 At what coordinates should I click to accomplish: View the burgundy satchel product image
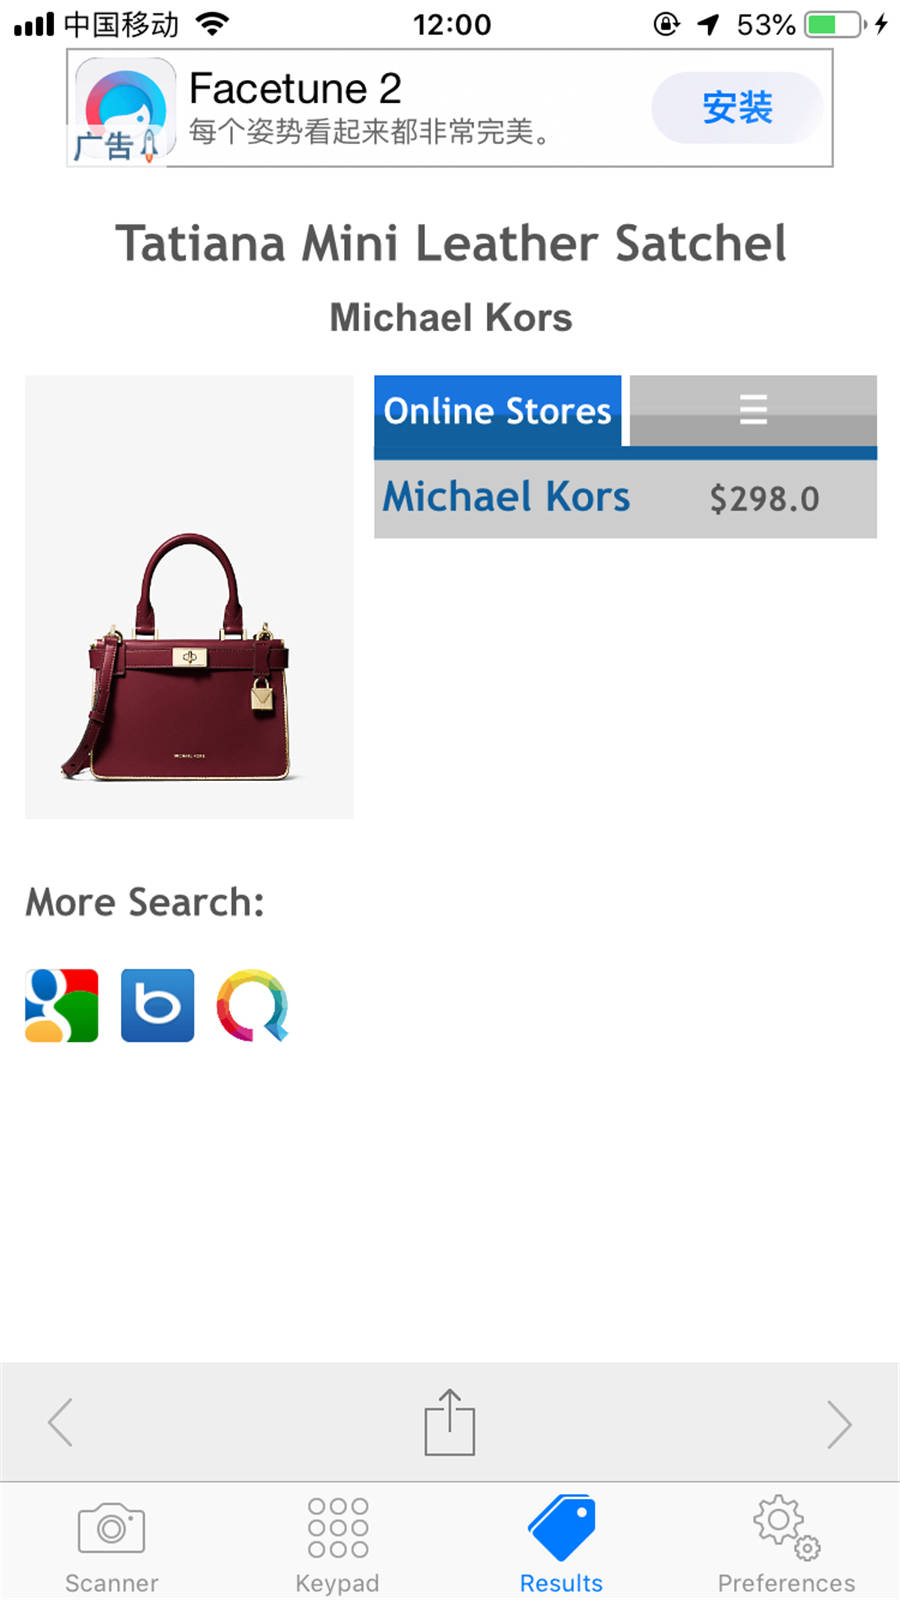[x=189, y=597]
